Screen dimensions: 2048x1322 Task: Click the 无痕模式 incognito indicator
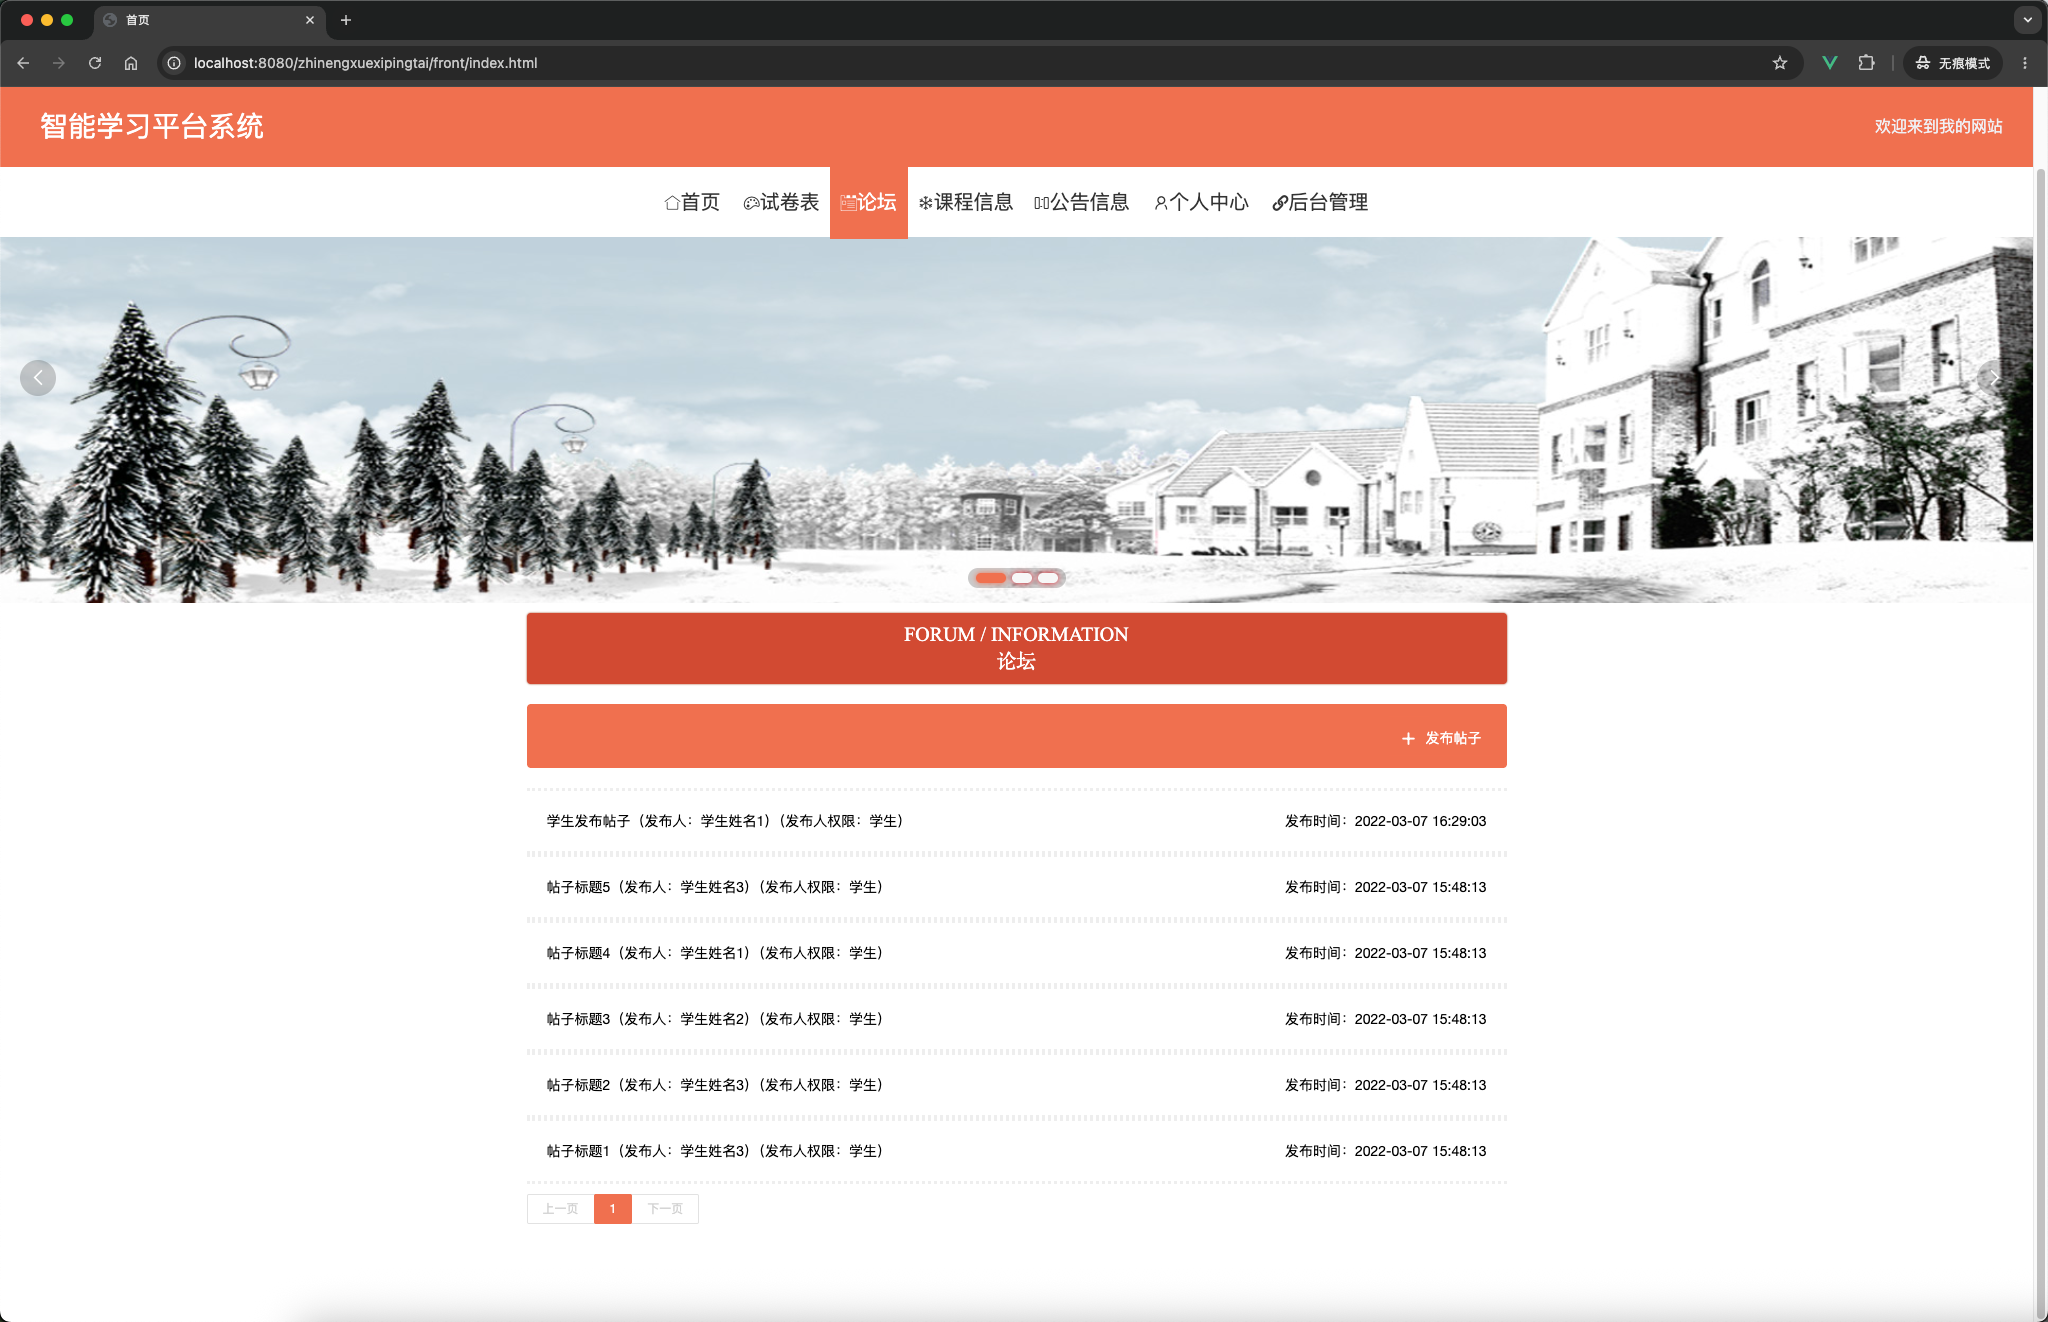[1953, 63]
